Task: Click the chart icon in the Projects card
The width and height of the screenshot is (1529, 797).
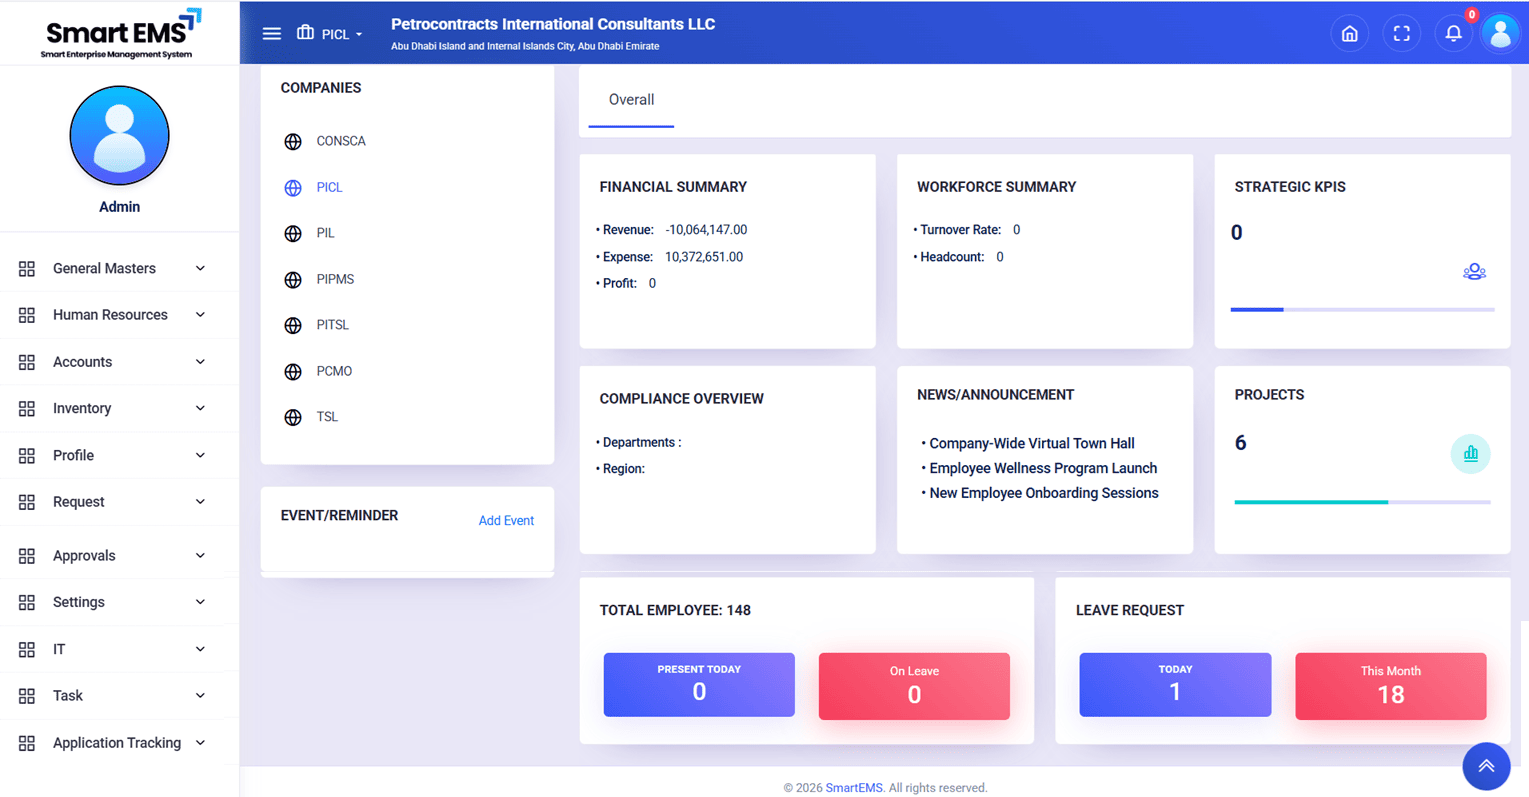Action: (x=1470, y=453)
